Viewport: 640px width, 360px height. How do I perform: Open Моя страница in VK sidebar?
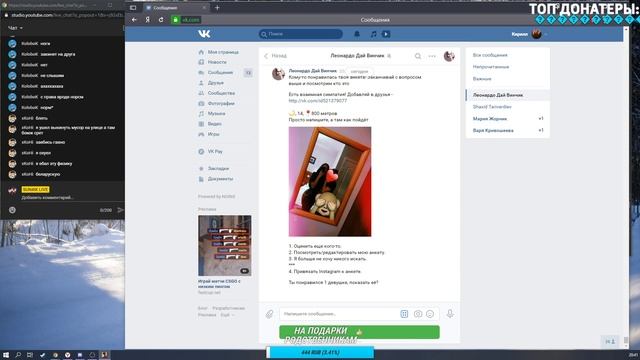coord(223,52)
